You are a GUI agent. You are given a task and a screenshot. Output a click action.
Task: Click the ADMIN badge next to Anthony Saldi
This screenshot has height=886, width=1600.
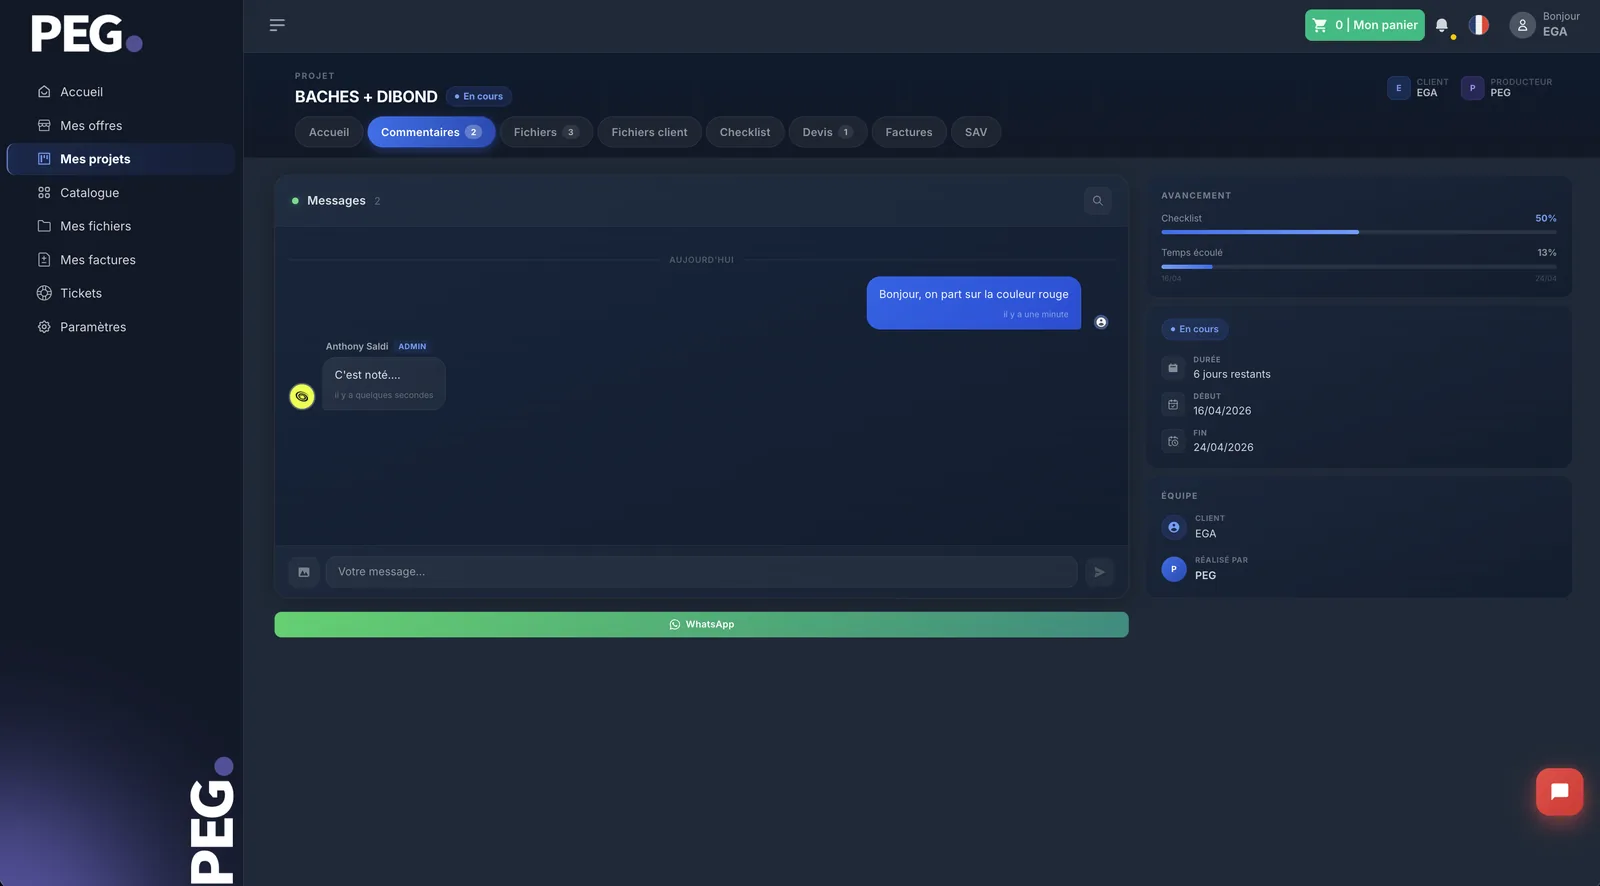click(x=412, y=347)
